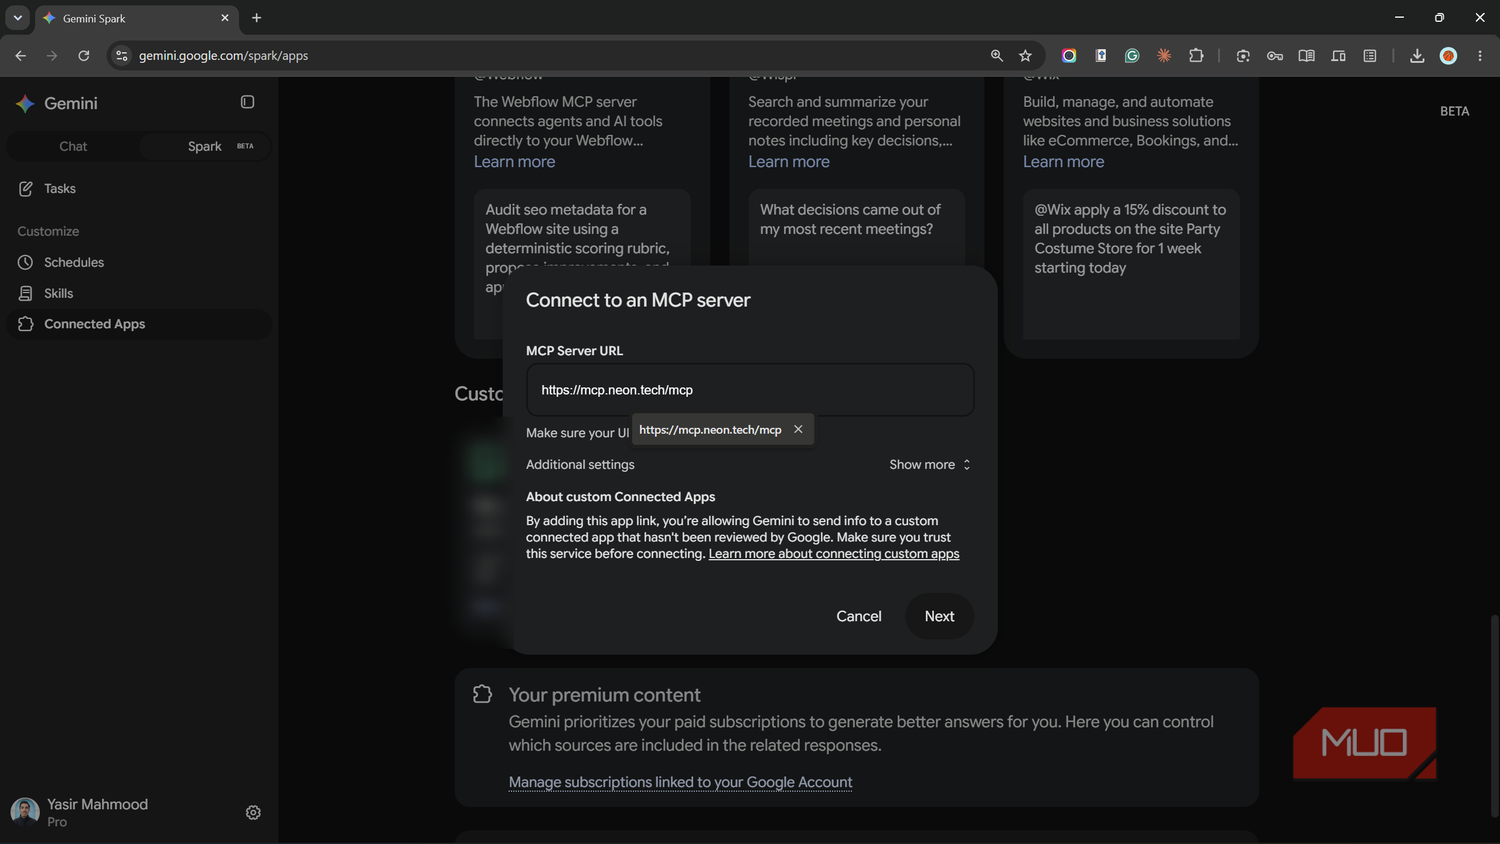The height and width of the screenshot is (844, 1500).
Task: Collapse the sidebar with the panel icon
Action: 247,102
